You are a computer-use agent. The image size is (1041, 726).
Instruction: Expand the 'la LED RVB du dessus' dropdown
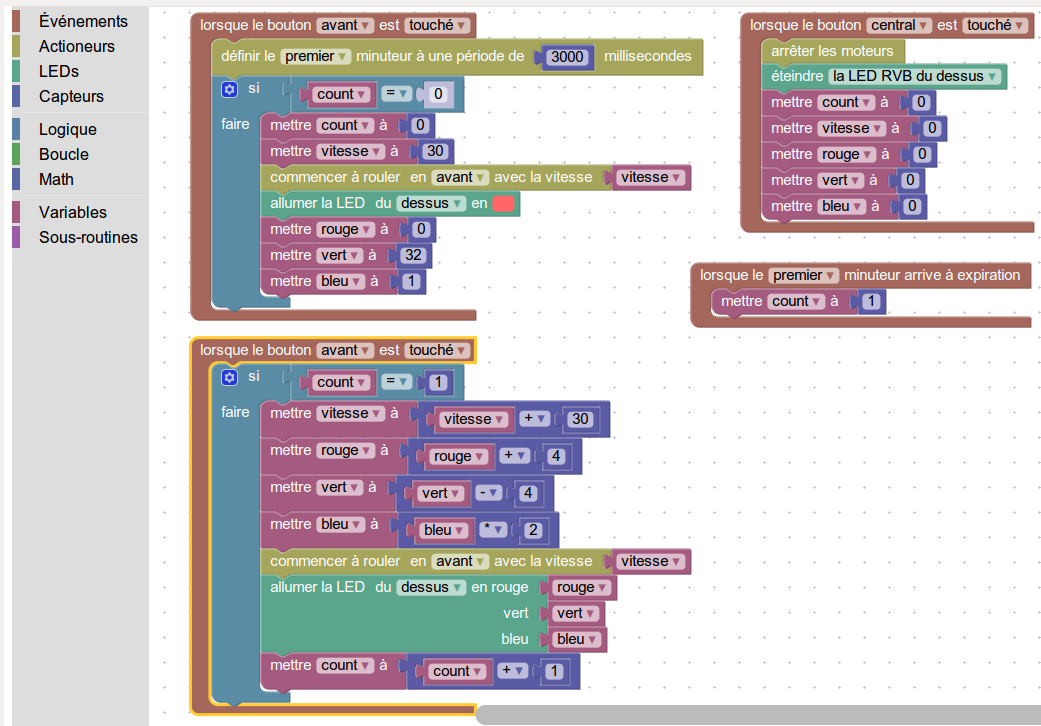click(x=915, y=76)
